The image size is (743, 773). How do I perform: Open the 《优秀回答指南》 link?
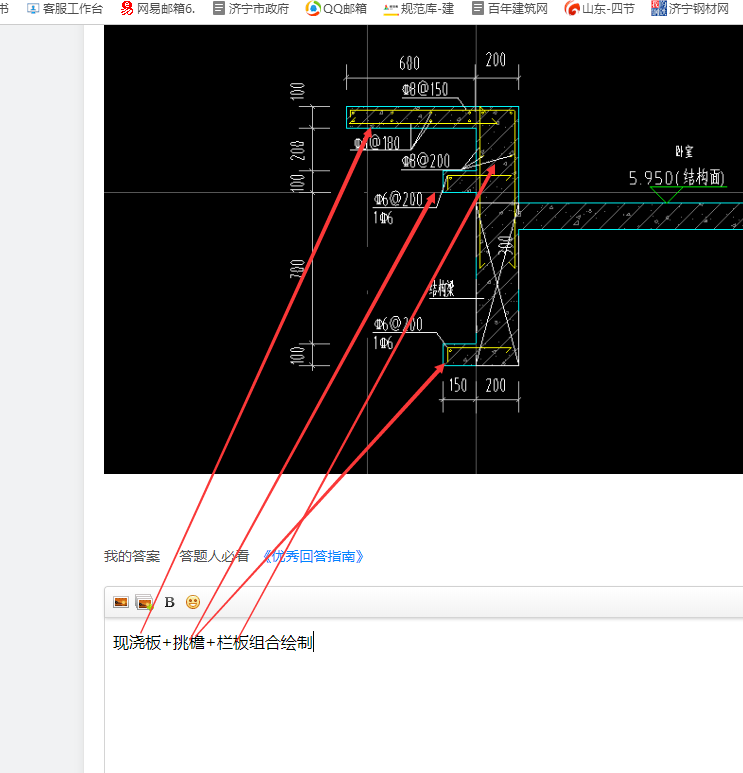click(x=314, y=556)
